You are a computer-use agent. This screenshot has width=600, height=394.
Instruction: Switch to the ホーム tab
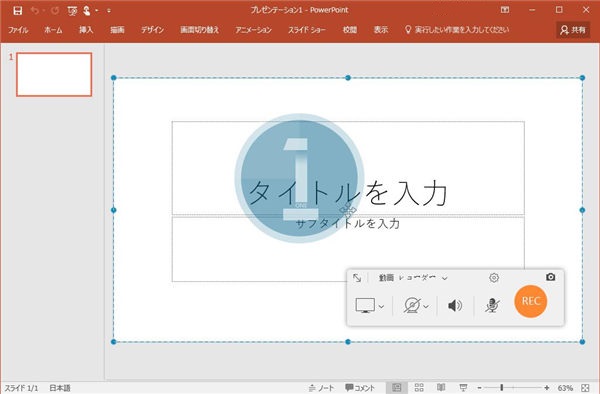[53, 30]
